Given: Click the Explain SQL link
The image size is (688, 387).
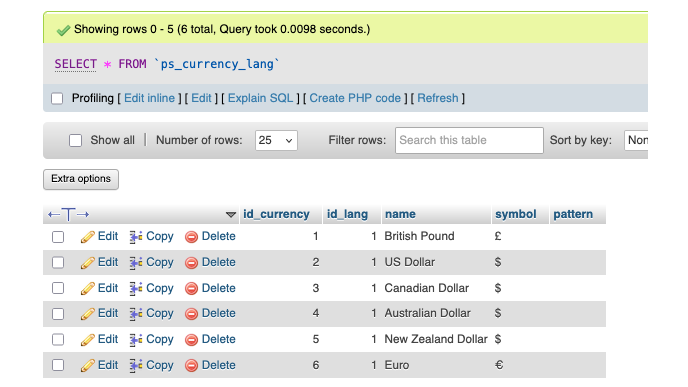Looking at the screenshot, I should 261,98.
